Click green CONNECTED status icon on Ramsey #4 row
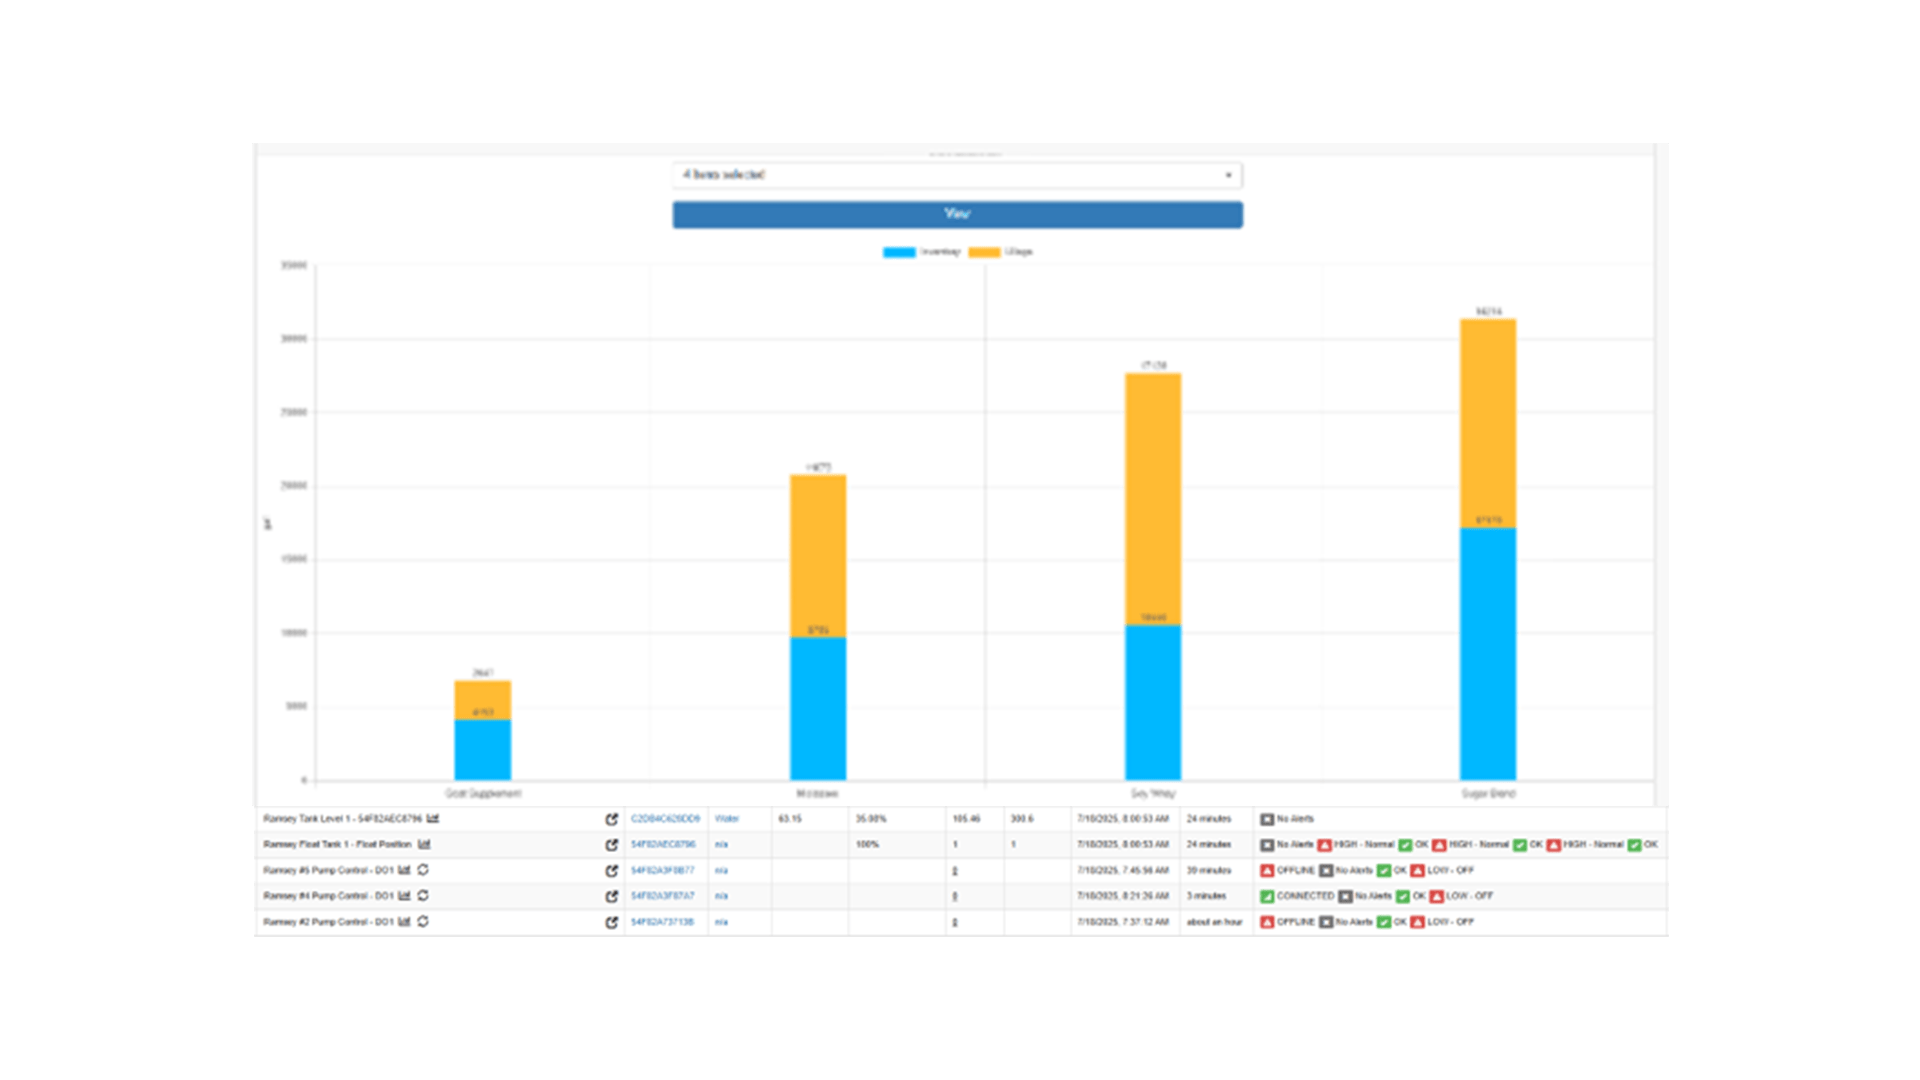This screenshot has width=1920, height=1080. coord(1267,896)
